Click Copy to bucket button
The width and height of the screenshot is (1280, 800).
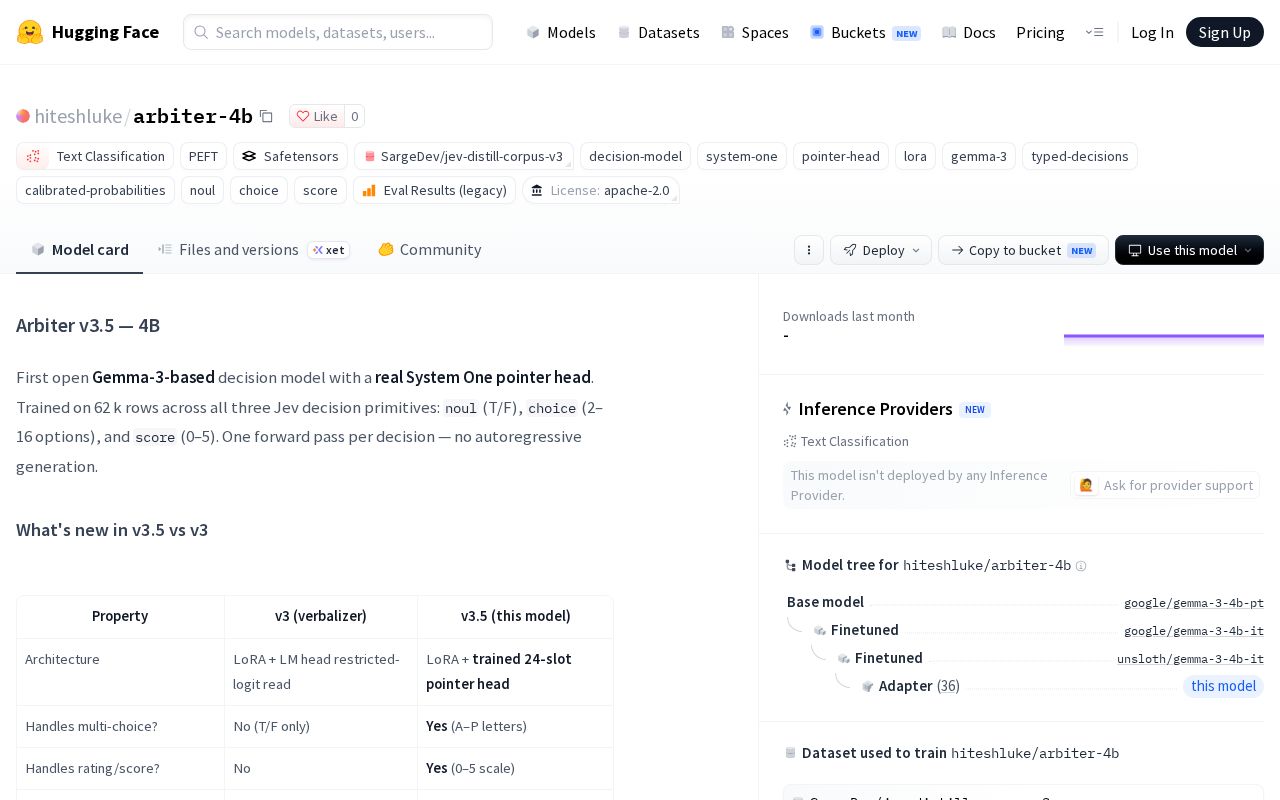point(1023,250)
